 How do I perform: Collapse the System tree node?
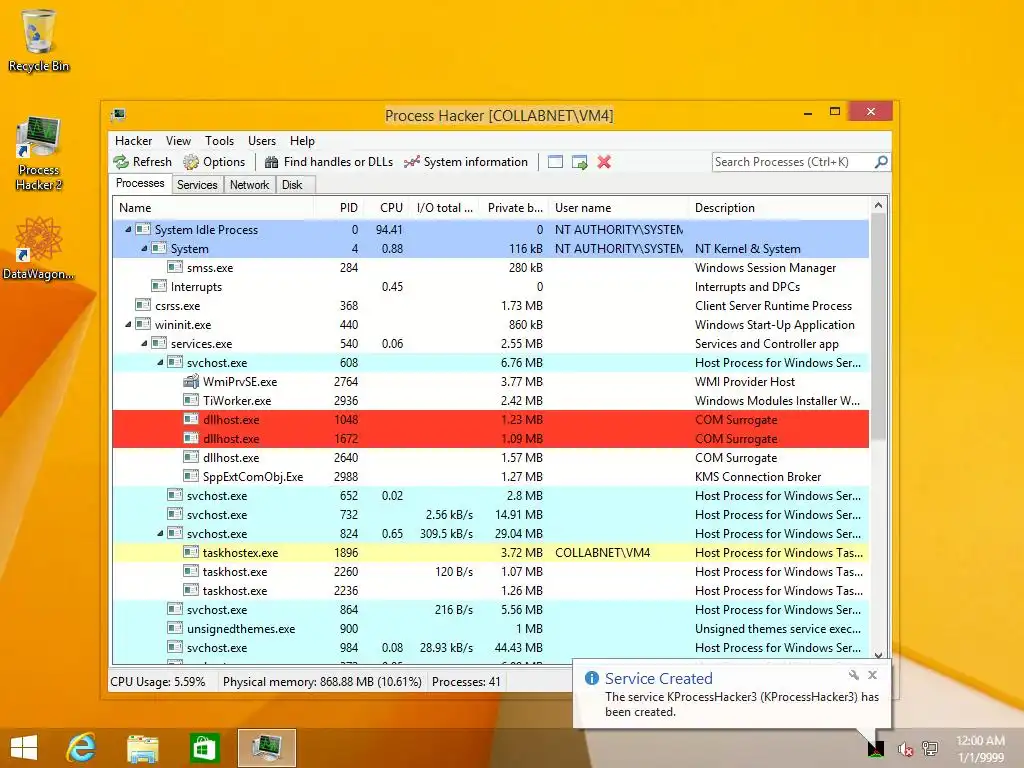[x=144, y=248]
